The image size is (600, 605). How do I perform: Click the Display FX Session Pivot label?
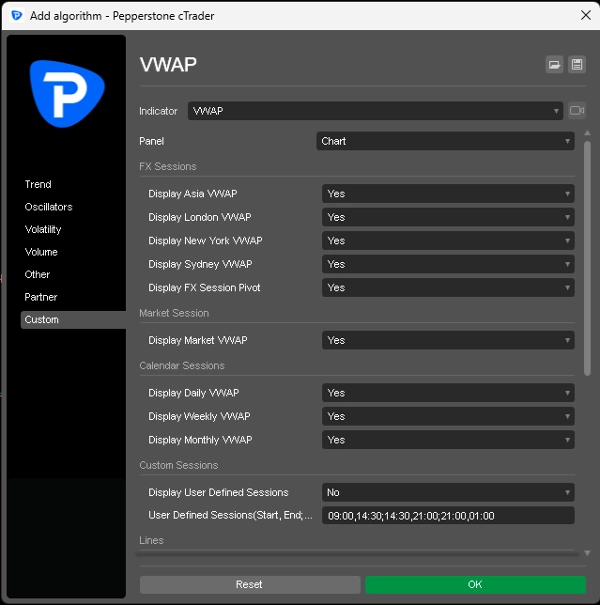tap(204, 288)
